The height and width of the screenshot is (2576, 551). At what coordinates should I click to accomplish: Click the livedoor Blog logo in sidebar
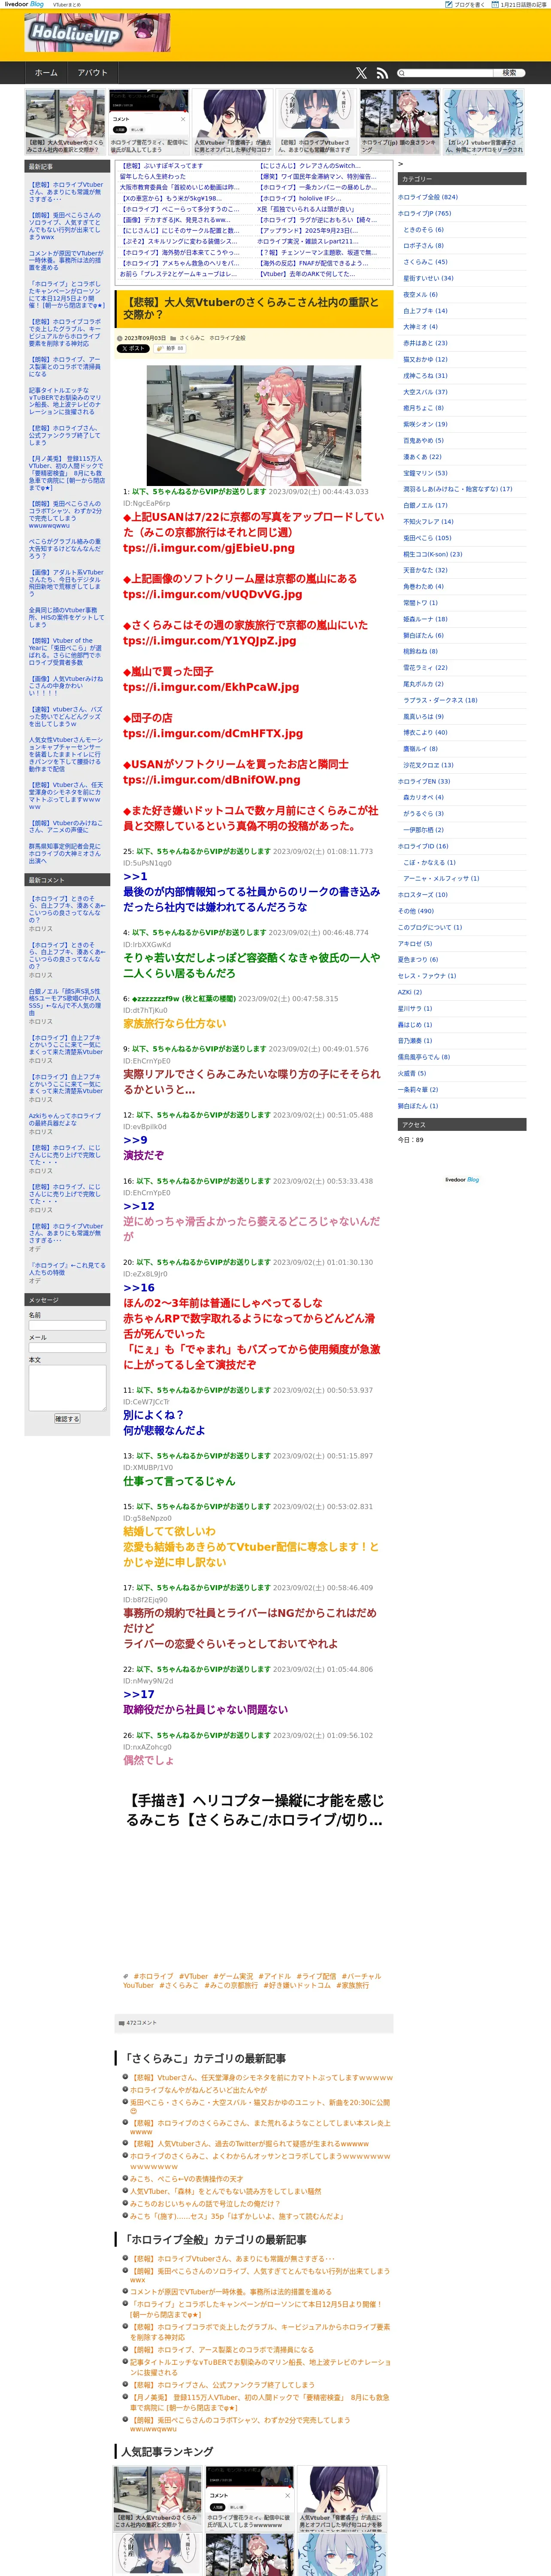pos(462,1179)
